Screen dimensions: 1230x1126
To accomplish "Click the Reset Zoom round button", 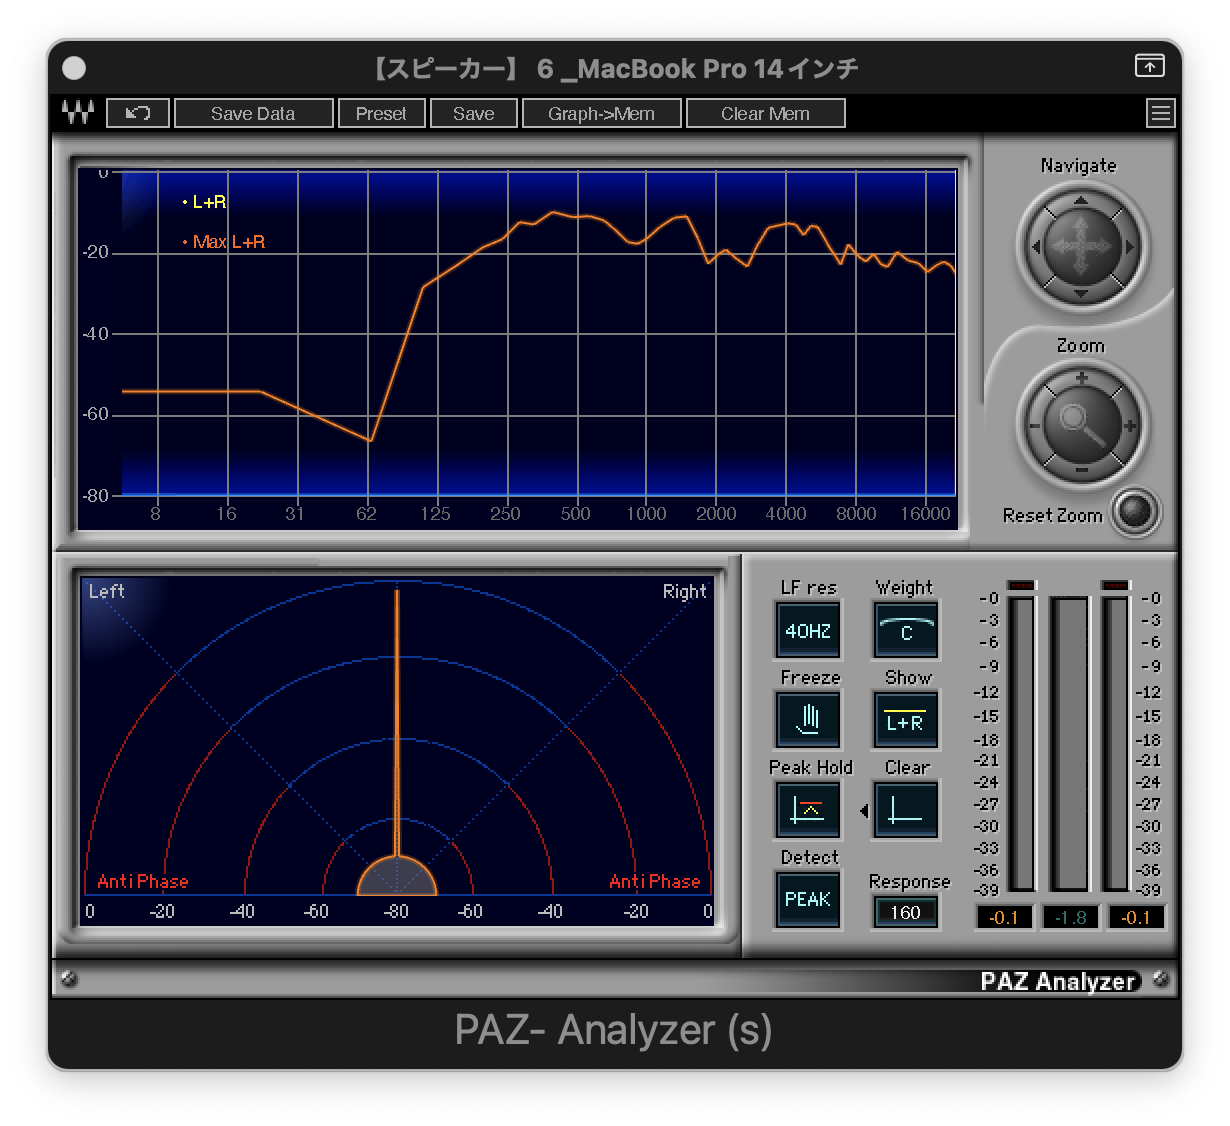I will tap(1136, 512).
